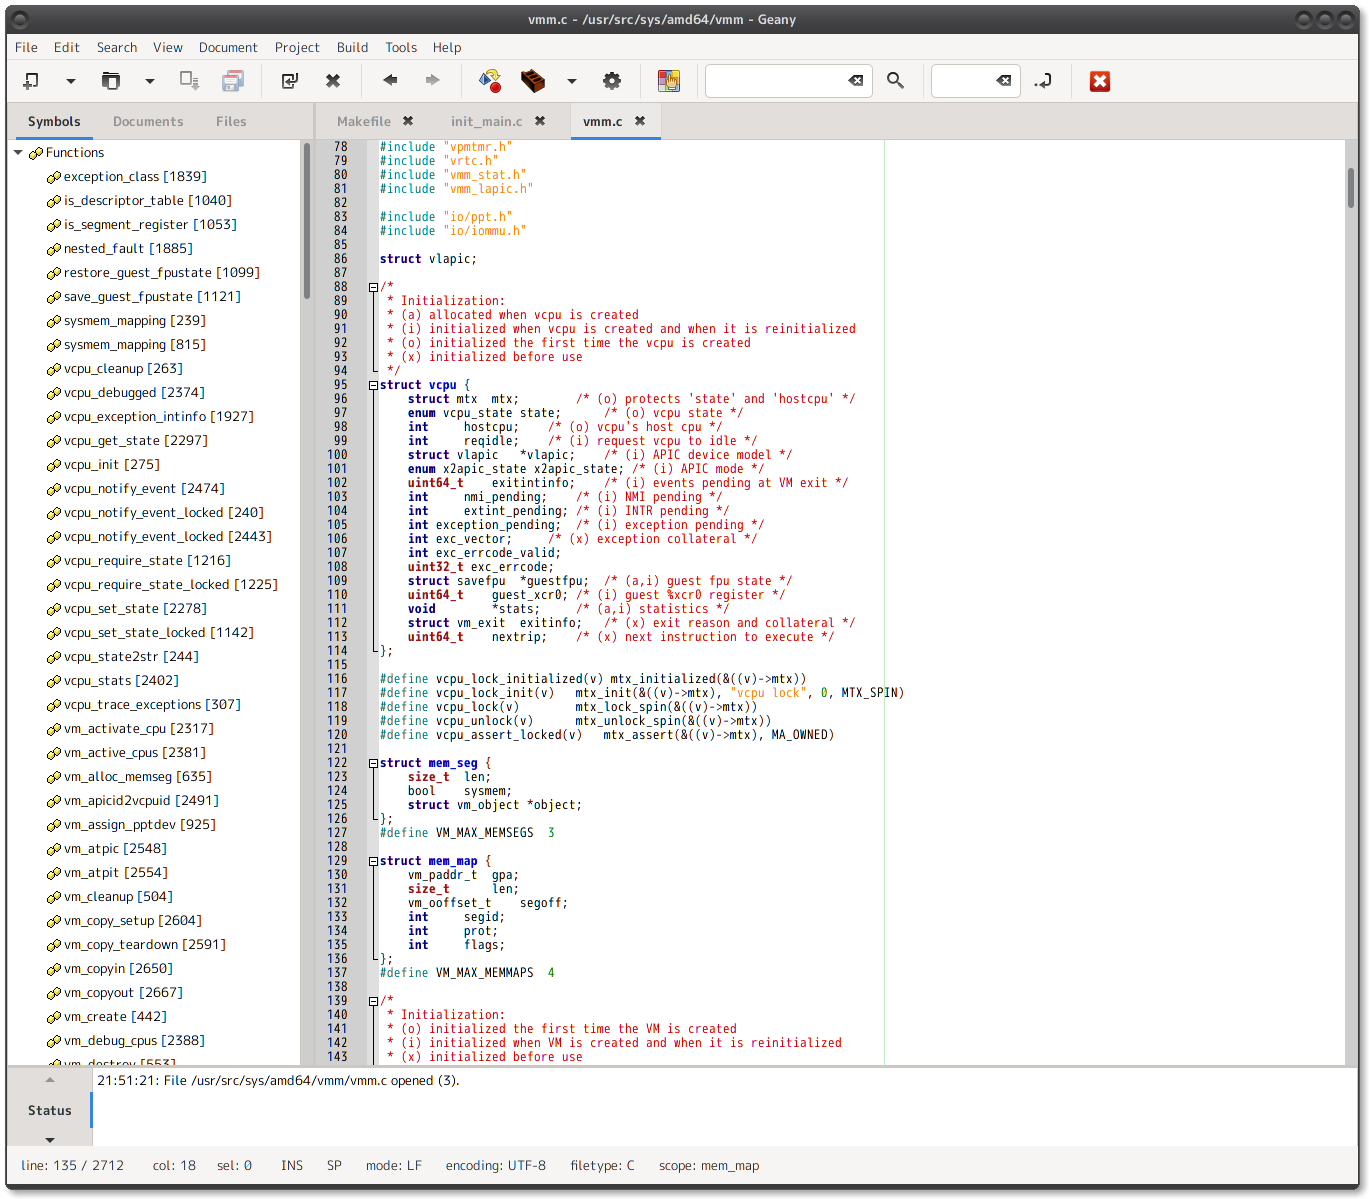Viewport: 1369px width, 1199px height.
Task: Click the Compile toolbar icon
Action: [x=490, y=81]
